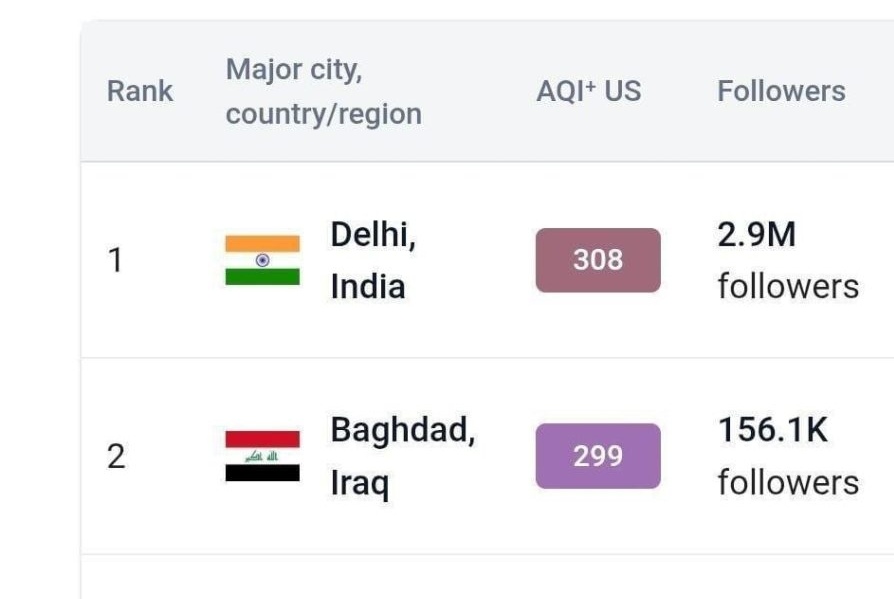Click the AQI+ US column header
894x599 pixels.
(588, 91)
